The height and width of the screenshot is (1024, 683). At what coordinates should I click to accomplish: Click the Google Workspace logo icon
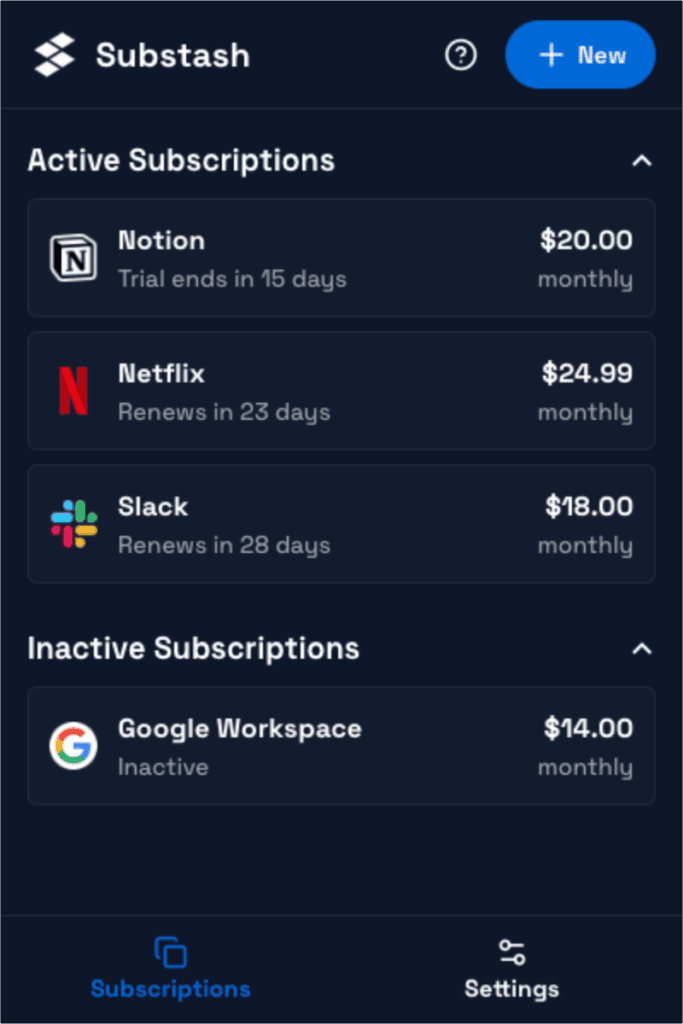[74, 746]
